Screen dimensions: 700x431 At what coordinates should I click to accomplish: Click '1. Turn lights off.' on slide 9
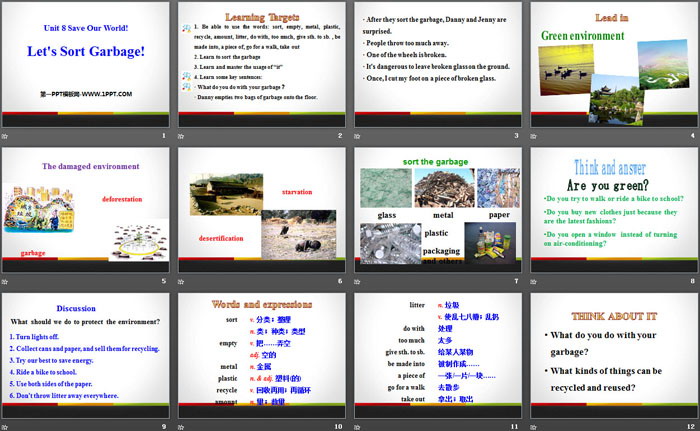(34, 337)
